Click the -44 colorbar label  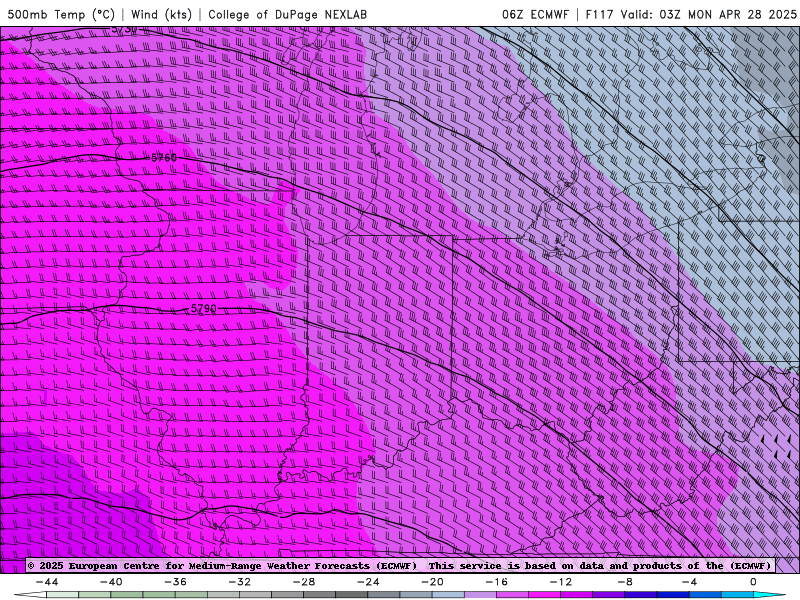(x=47, y=582)
